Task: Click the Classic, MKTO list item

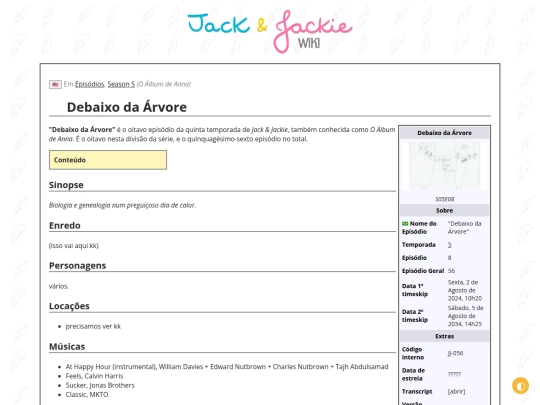Action: point(87,395)
